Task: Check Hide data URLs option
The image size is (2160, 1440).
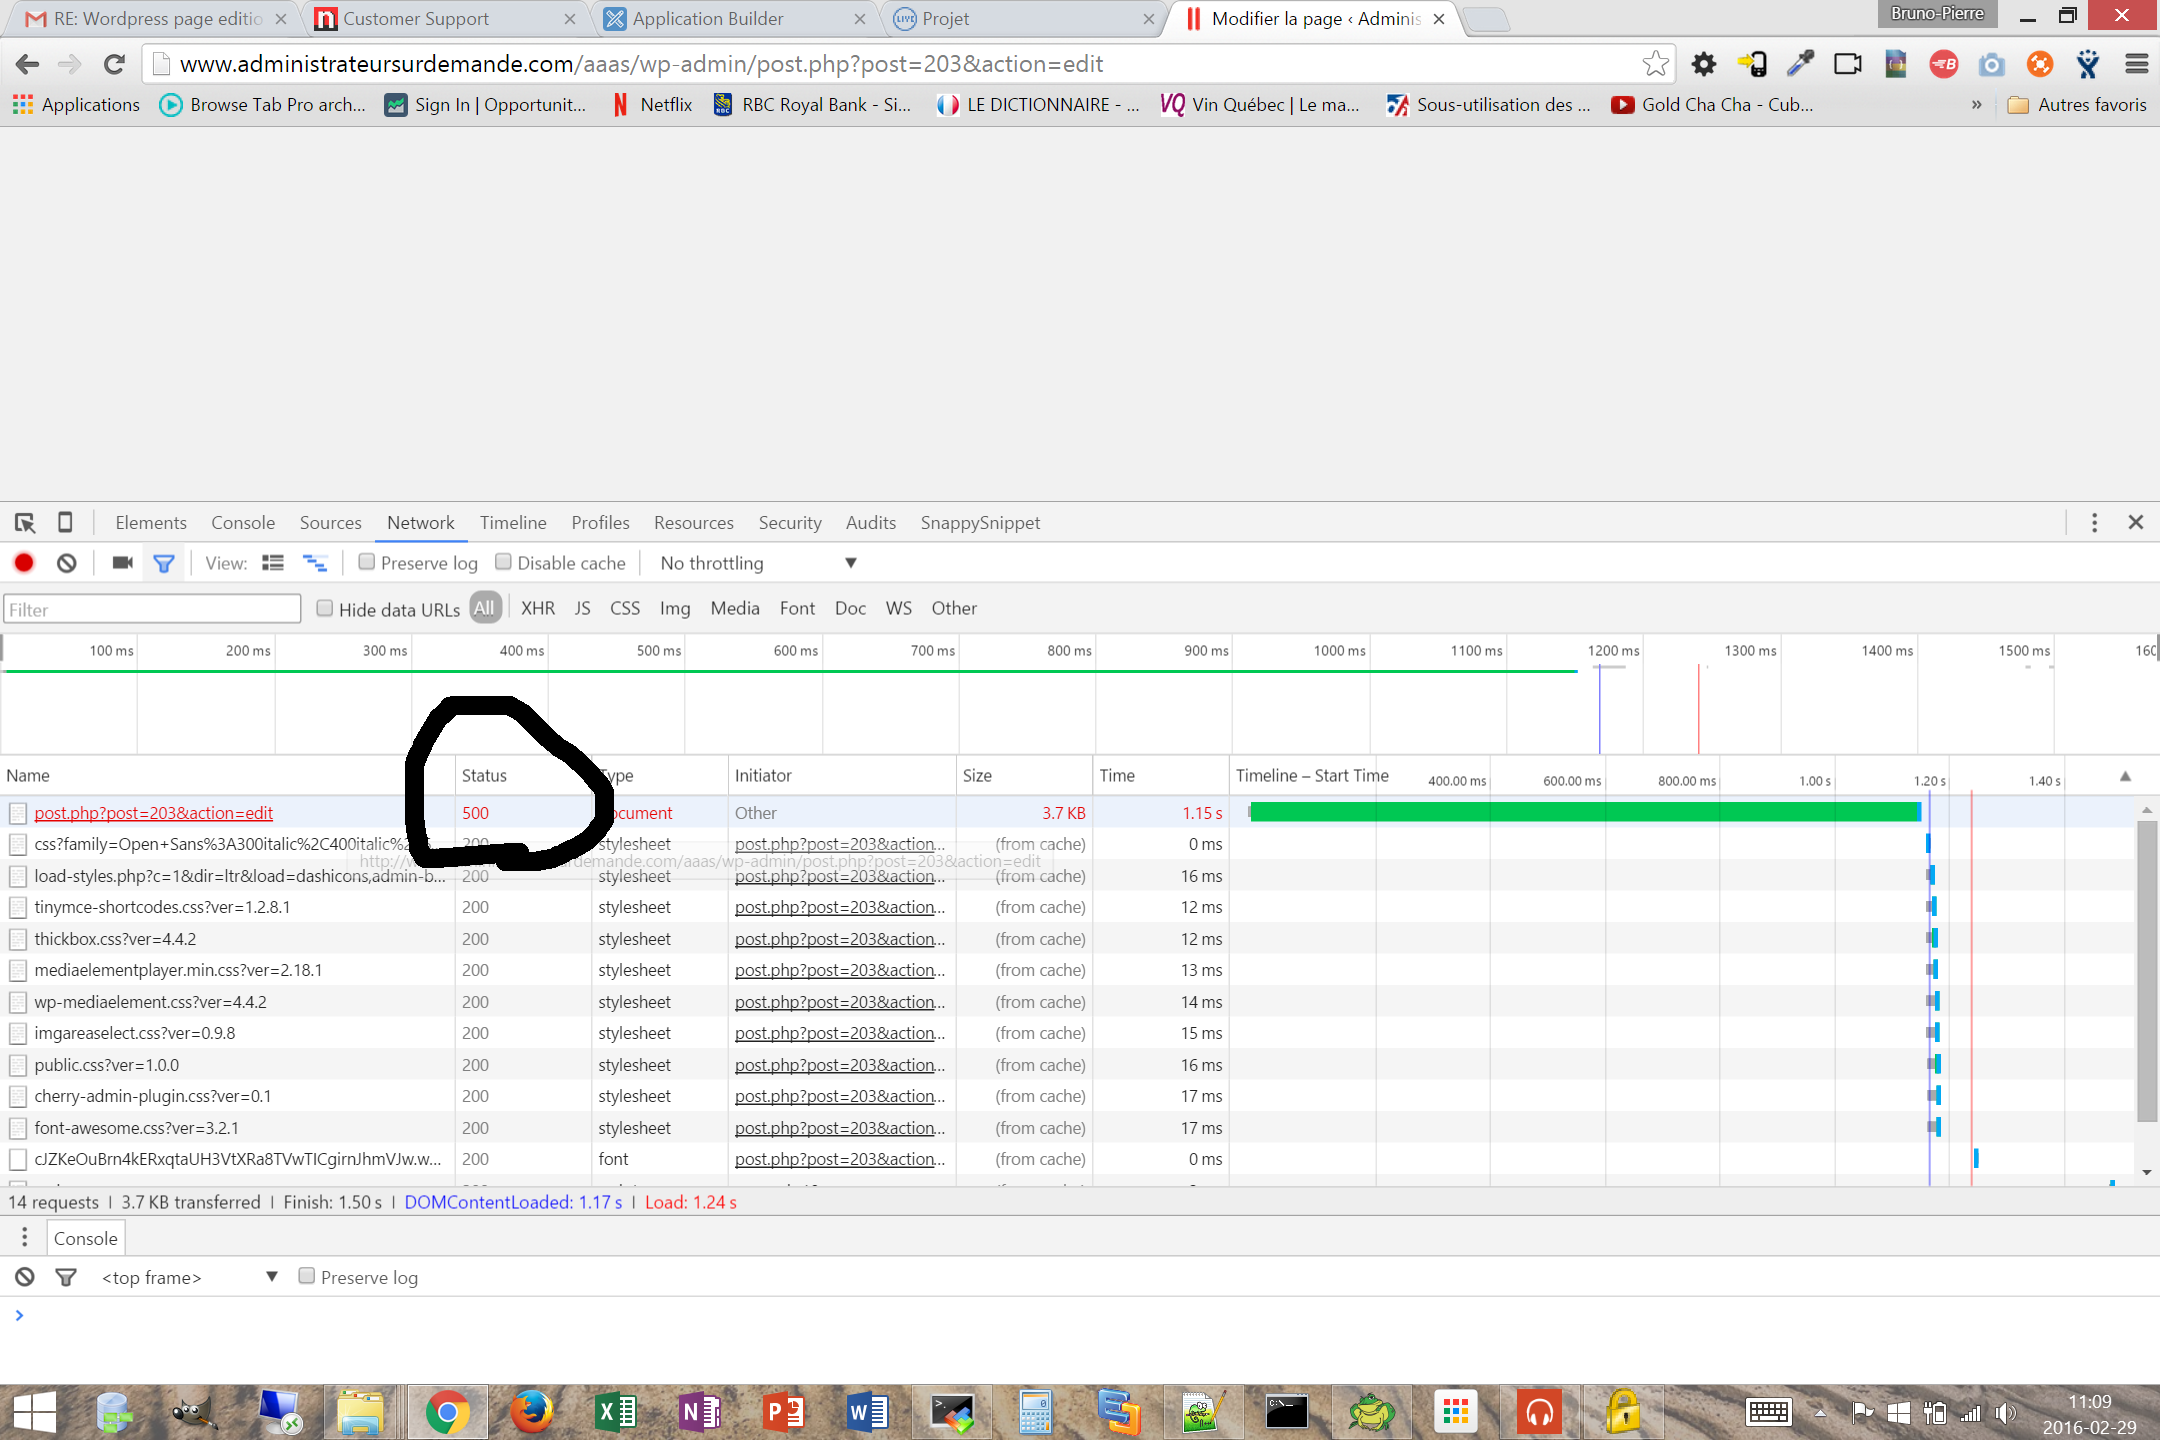Action: click(325, 608)
